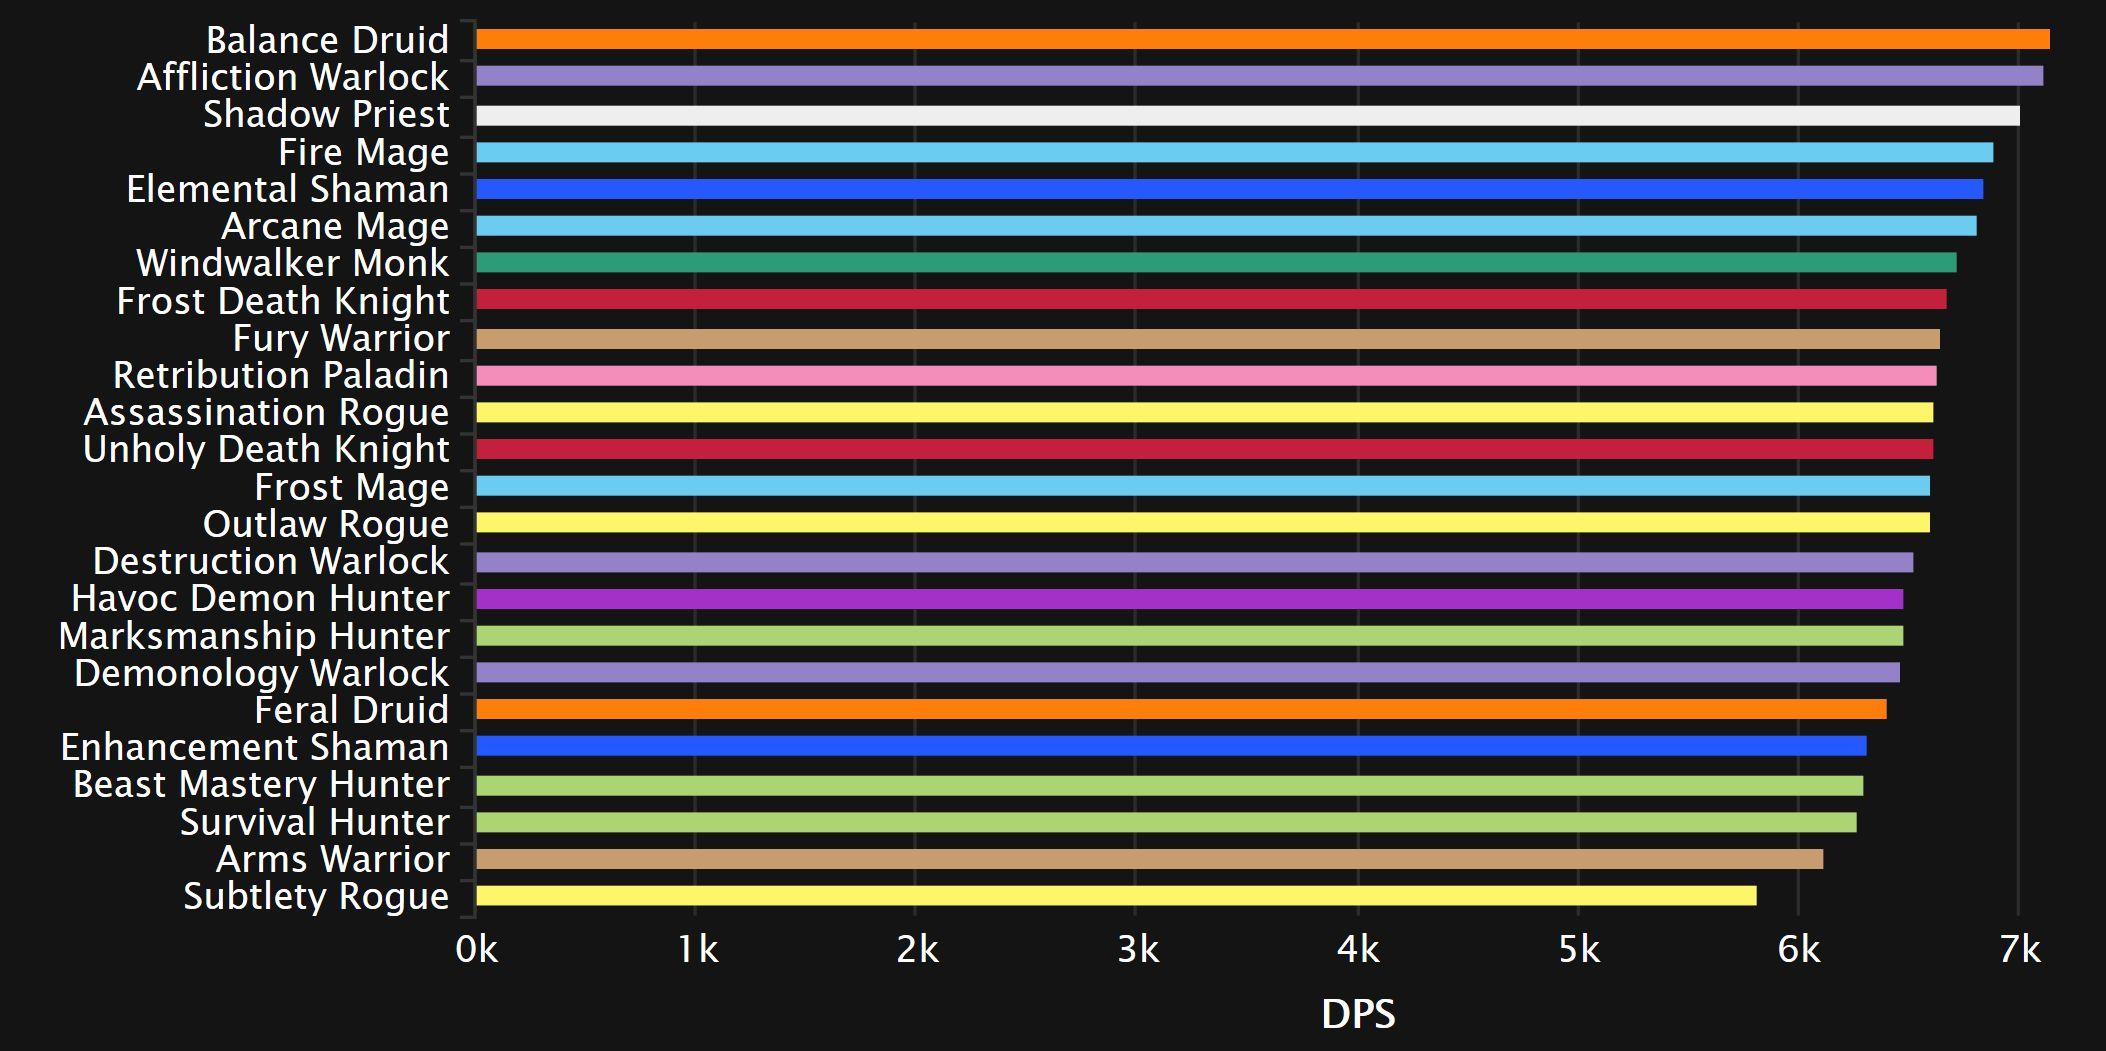Click the 7k axis tick label
Viewport: 2106px width, 1051px height.
tap(2020, 949)
